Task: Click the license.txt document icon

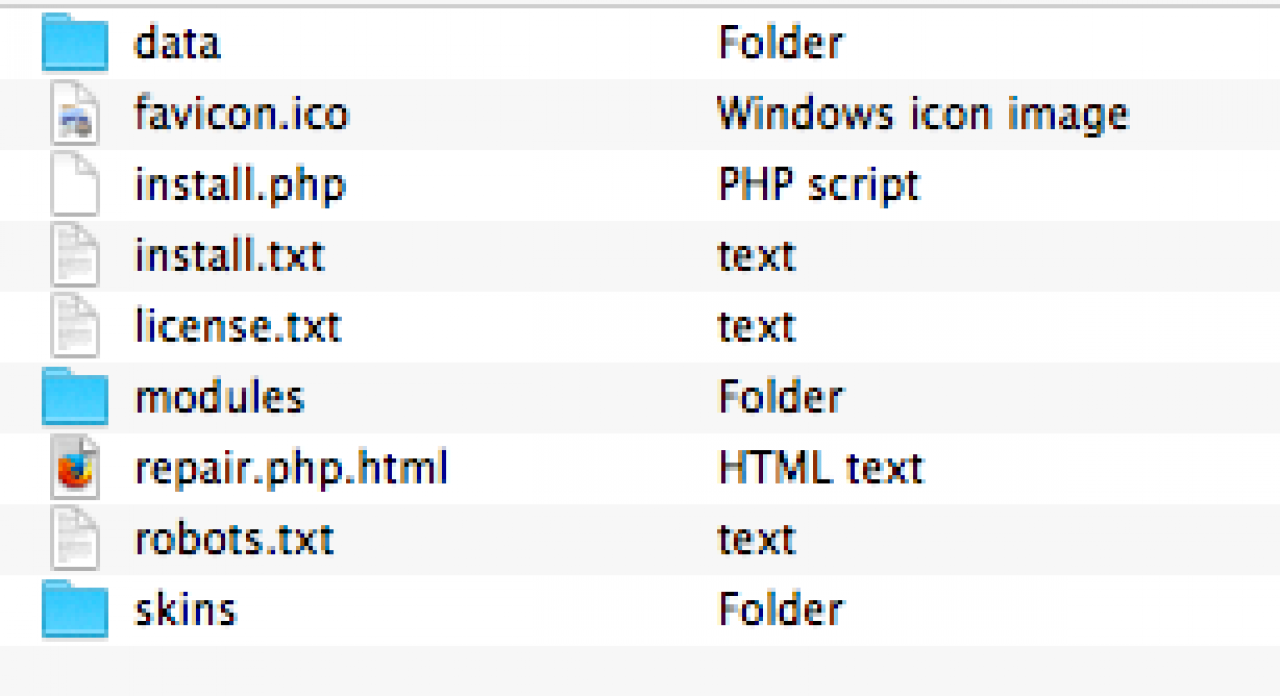Action: [x=75, y=327]
